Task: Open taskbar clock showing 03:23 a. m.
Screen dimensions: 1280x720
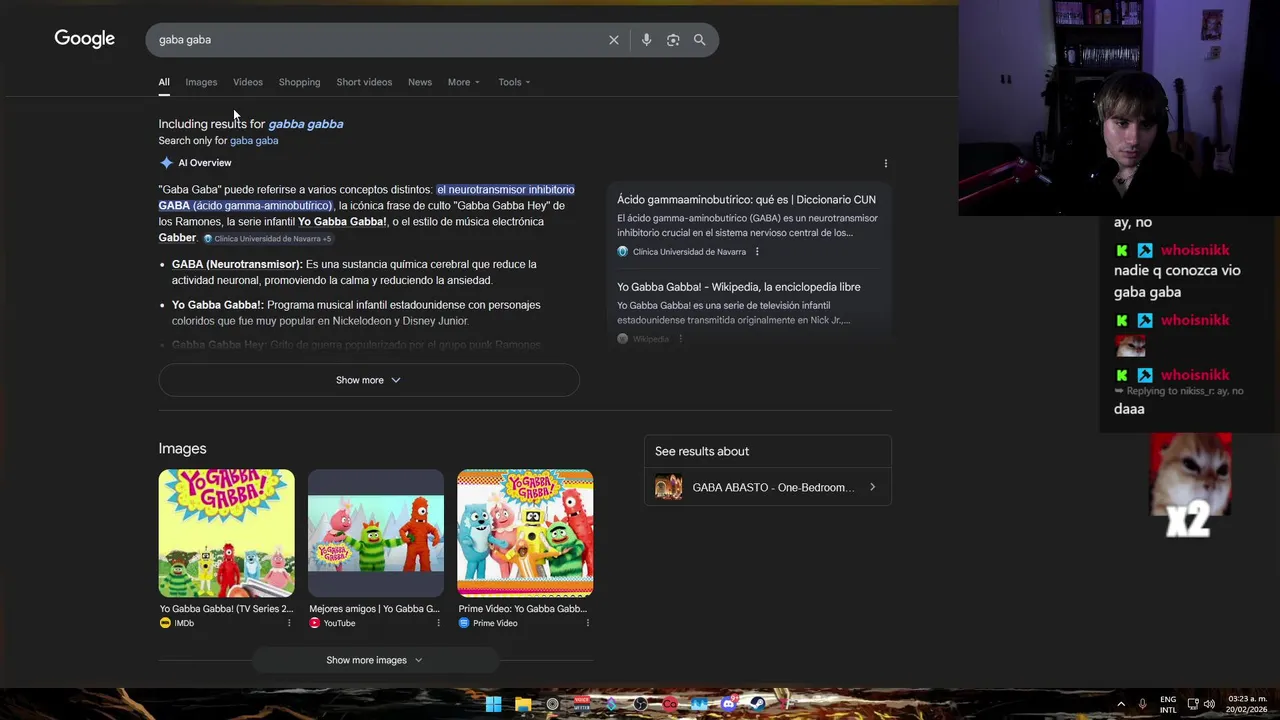Action: coord(1247,704)
